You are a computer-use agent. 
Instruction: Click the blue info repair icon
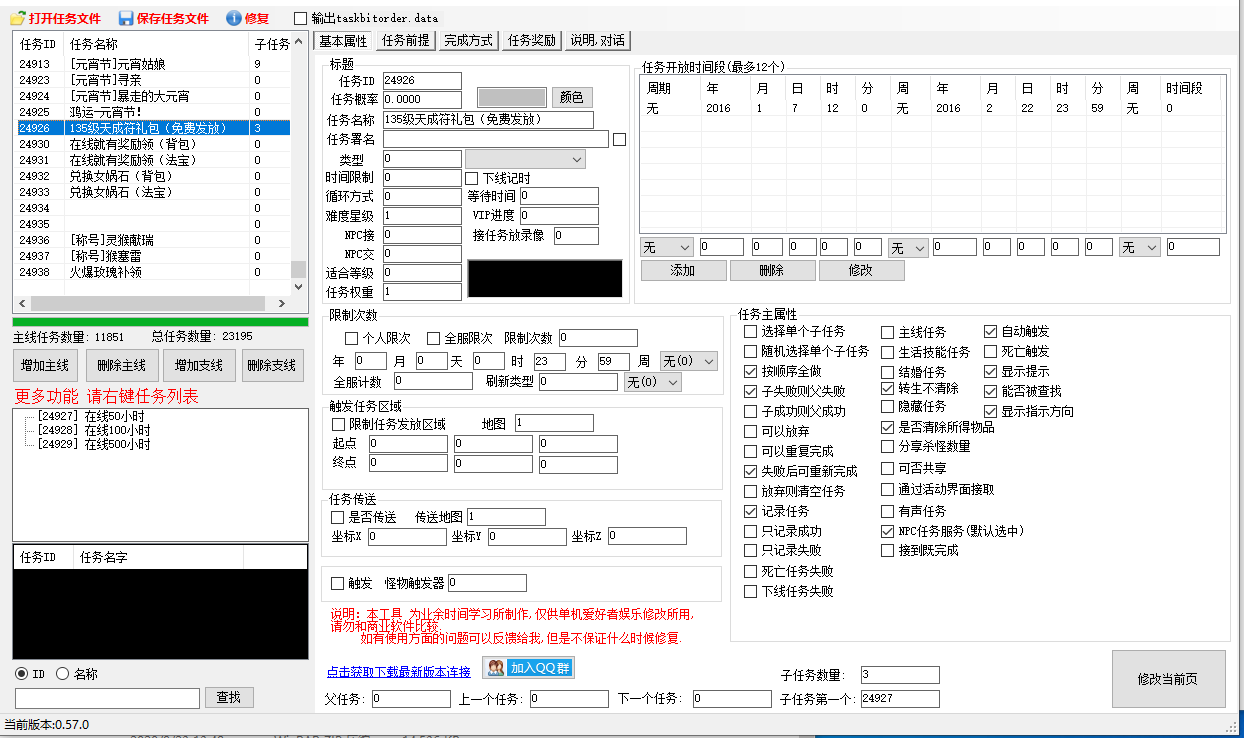[x=233, y=18]
